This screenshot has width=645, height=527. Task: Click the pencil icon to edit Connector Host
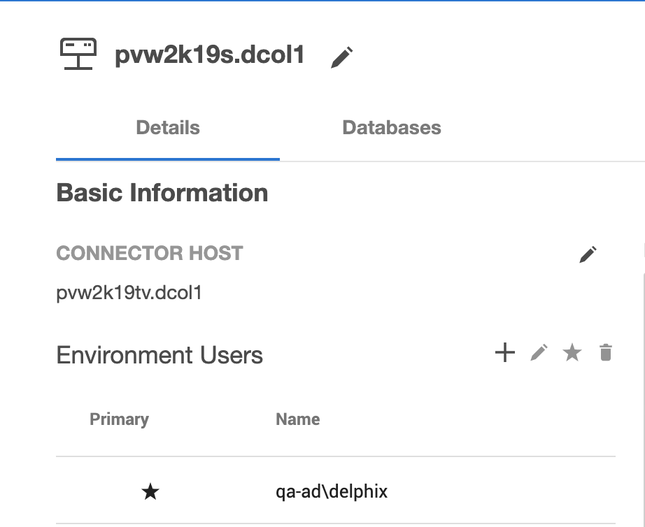588,254
